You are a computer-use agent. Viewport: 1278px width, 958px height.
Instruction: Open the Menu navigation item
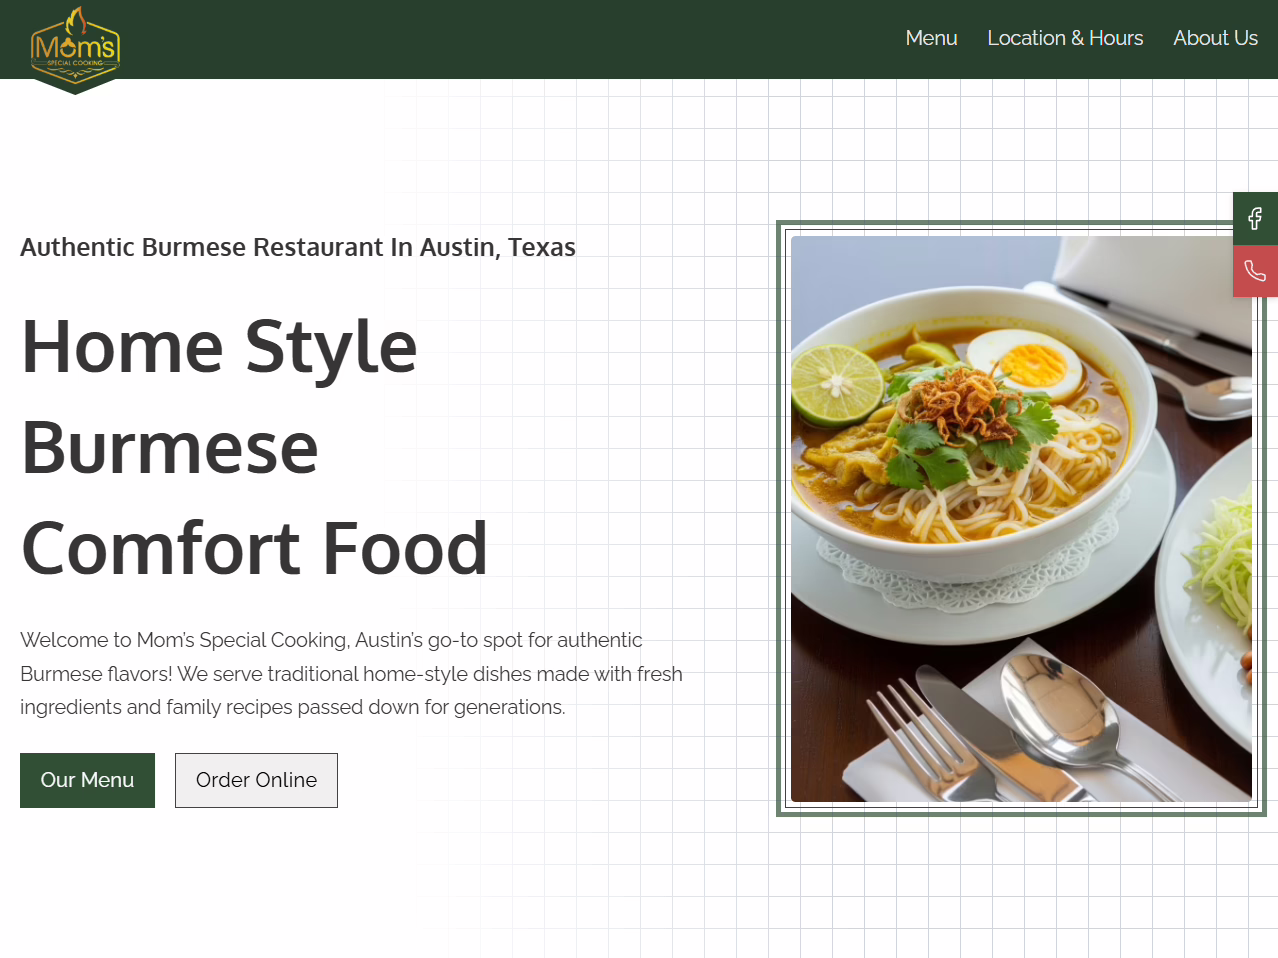[x=931, y=39]
